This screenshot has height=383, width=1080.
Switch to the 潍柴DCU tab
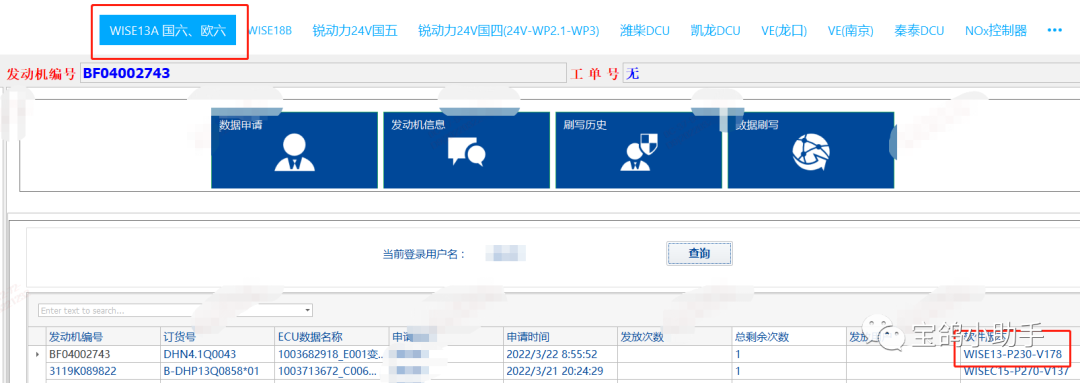(x=645, y=31)
